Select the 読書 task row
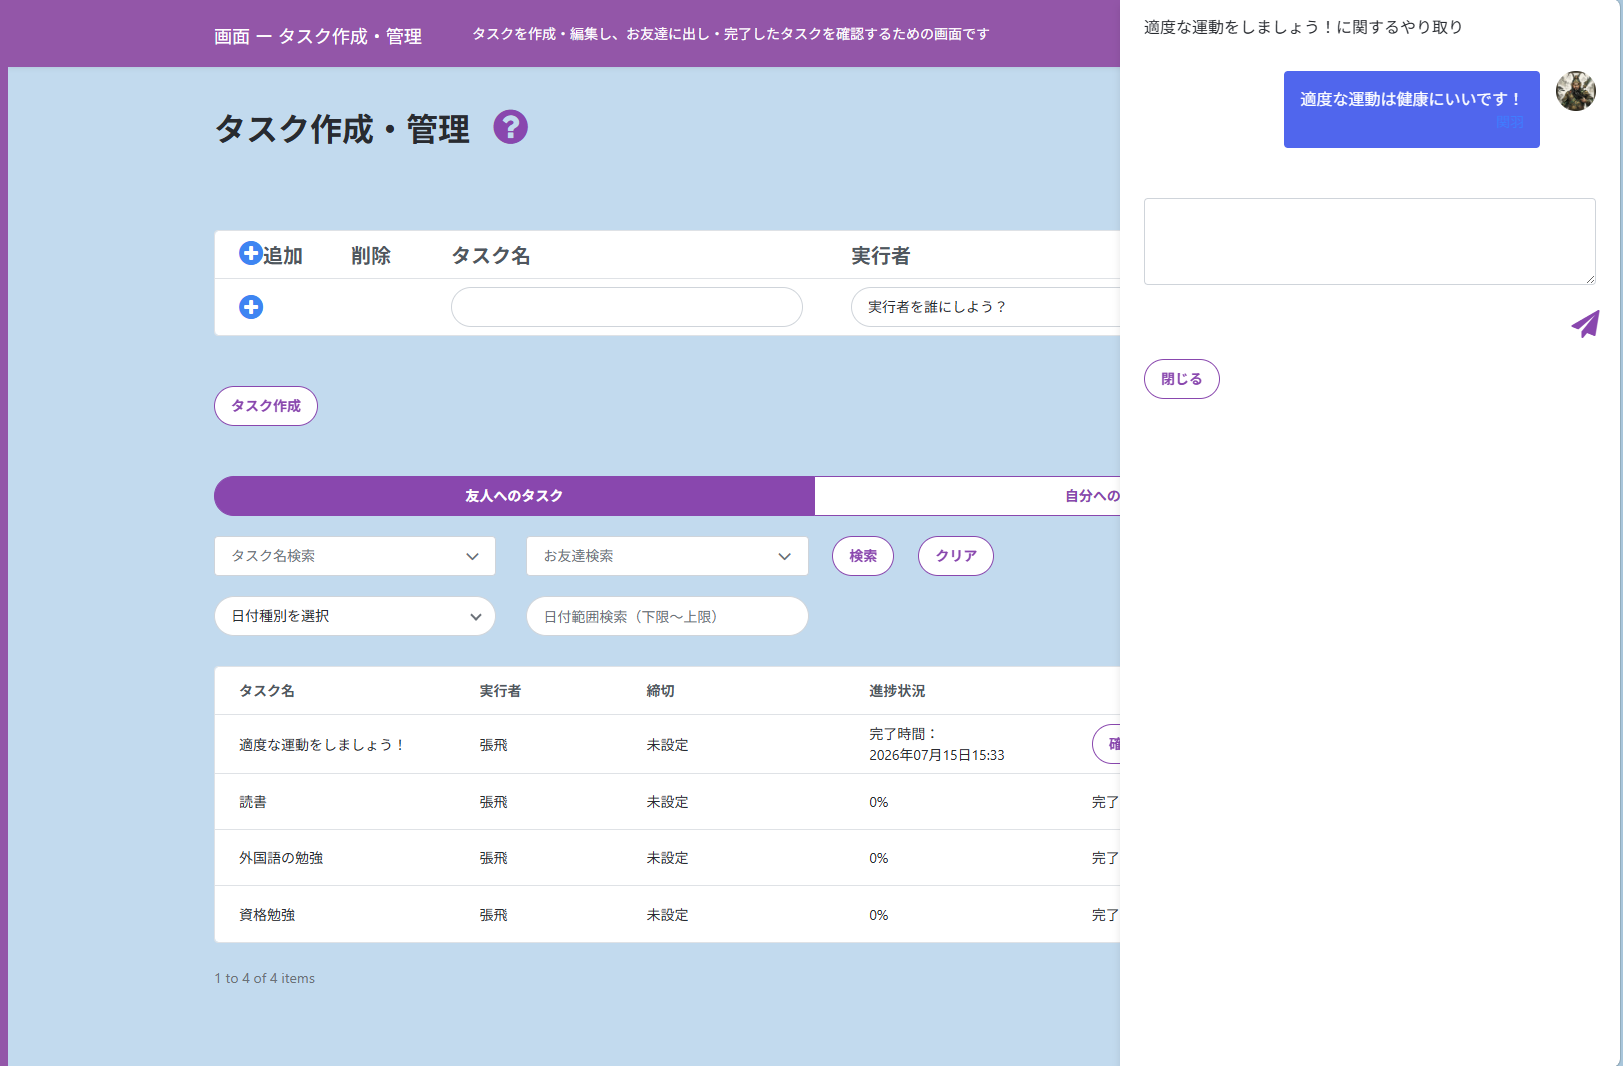 [x=667, y=802]
